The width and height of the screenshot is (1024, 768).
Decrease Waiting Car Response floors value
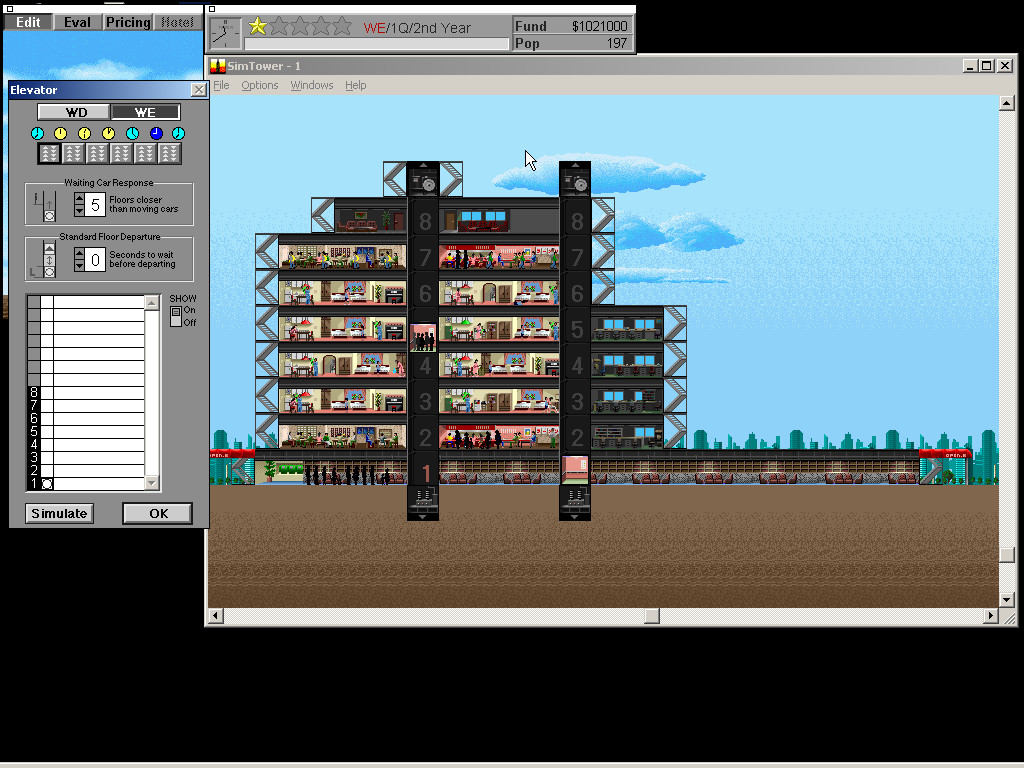point(79,210)
